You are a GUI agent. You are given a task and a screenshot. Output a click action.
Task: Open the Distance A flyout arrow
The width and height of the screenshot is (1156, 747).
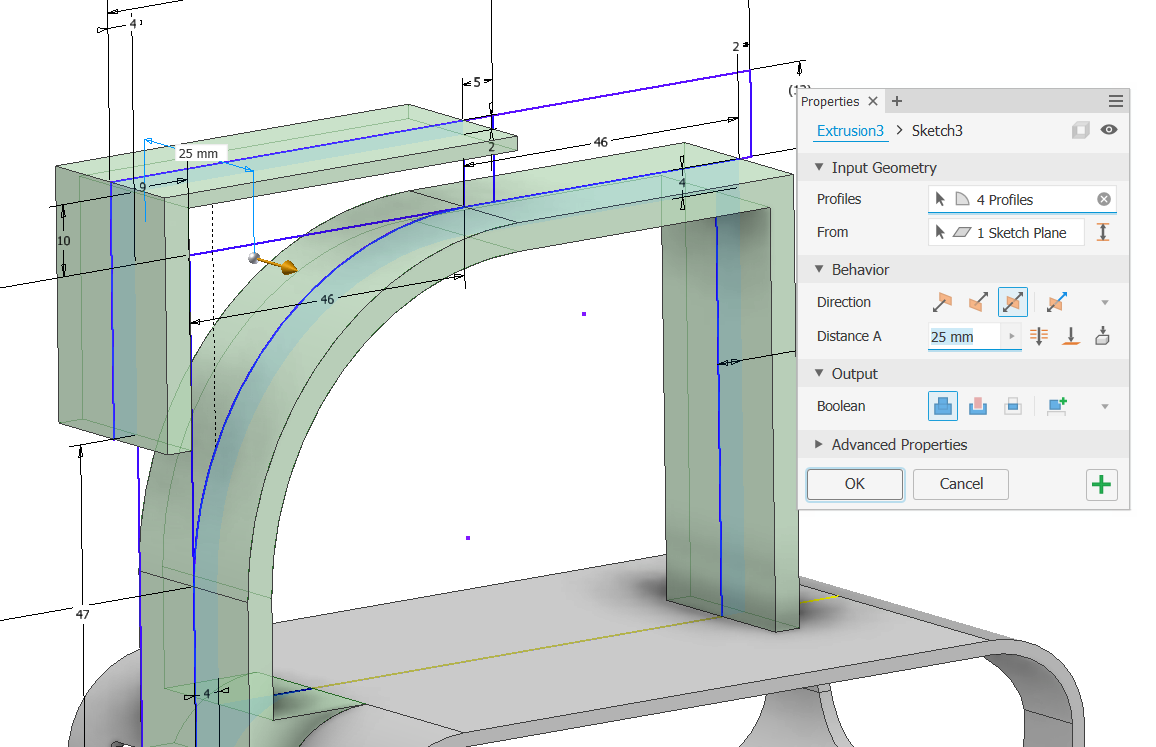[x=1012, y=337]
